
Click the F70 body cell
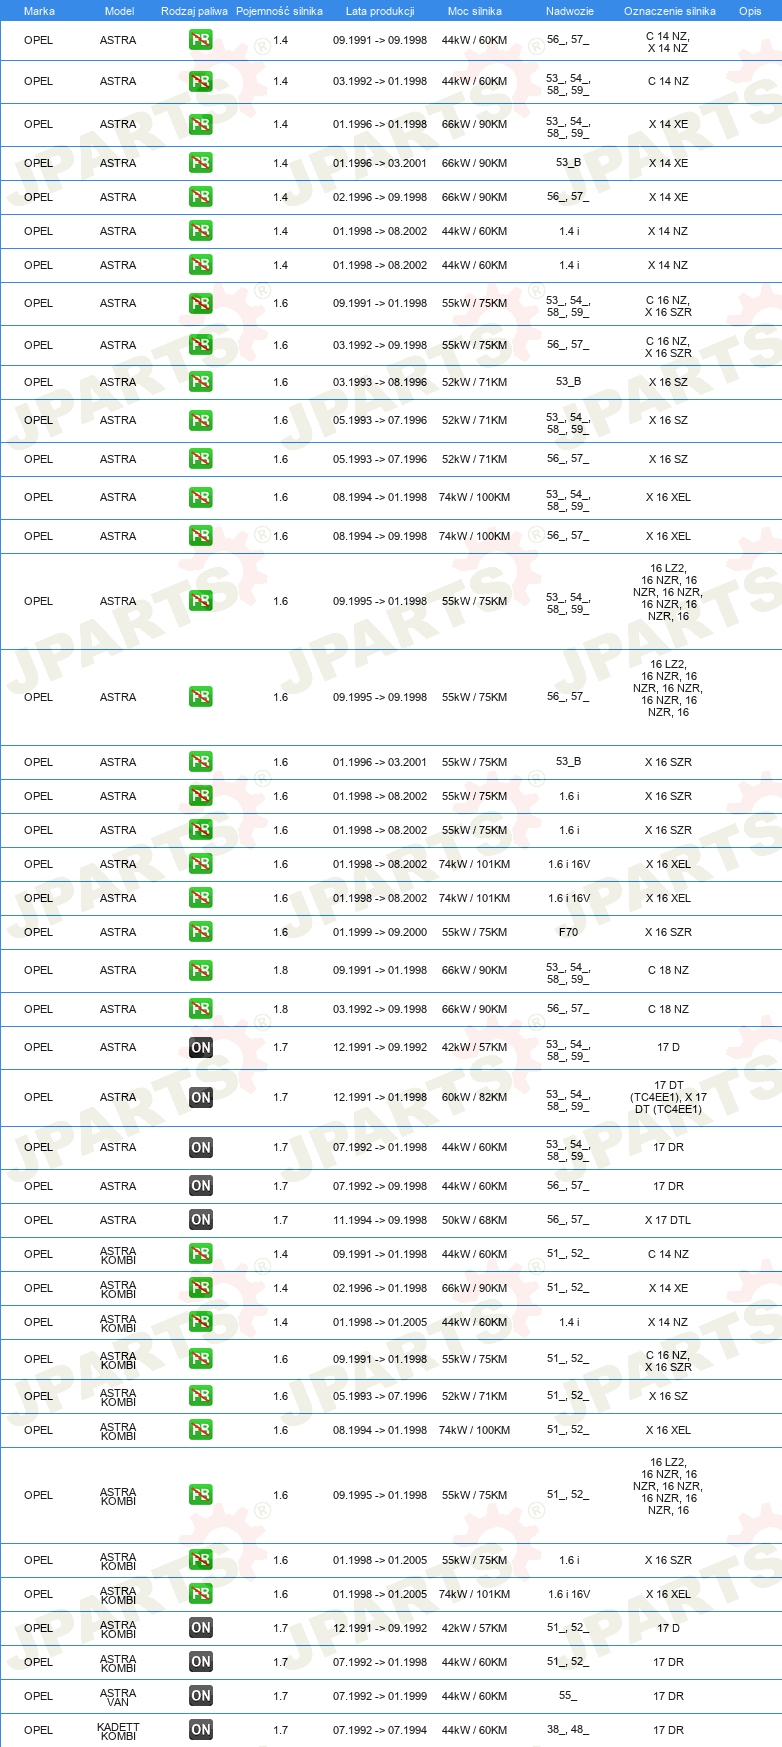[x=568, y=932]
